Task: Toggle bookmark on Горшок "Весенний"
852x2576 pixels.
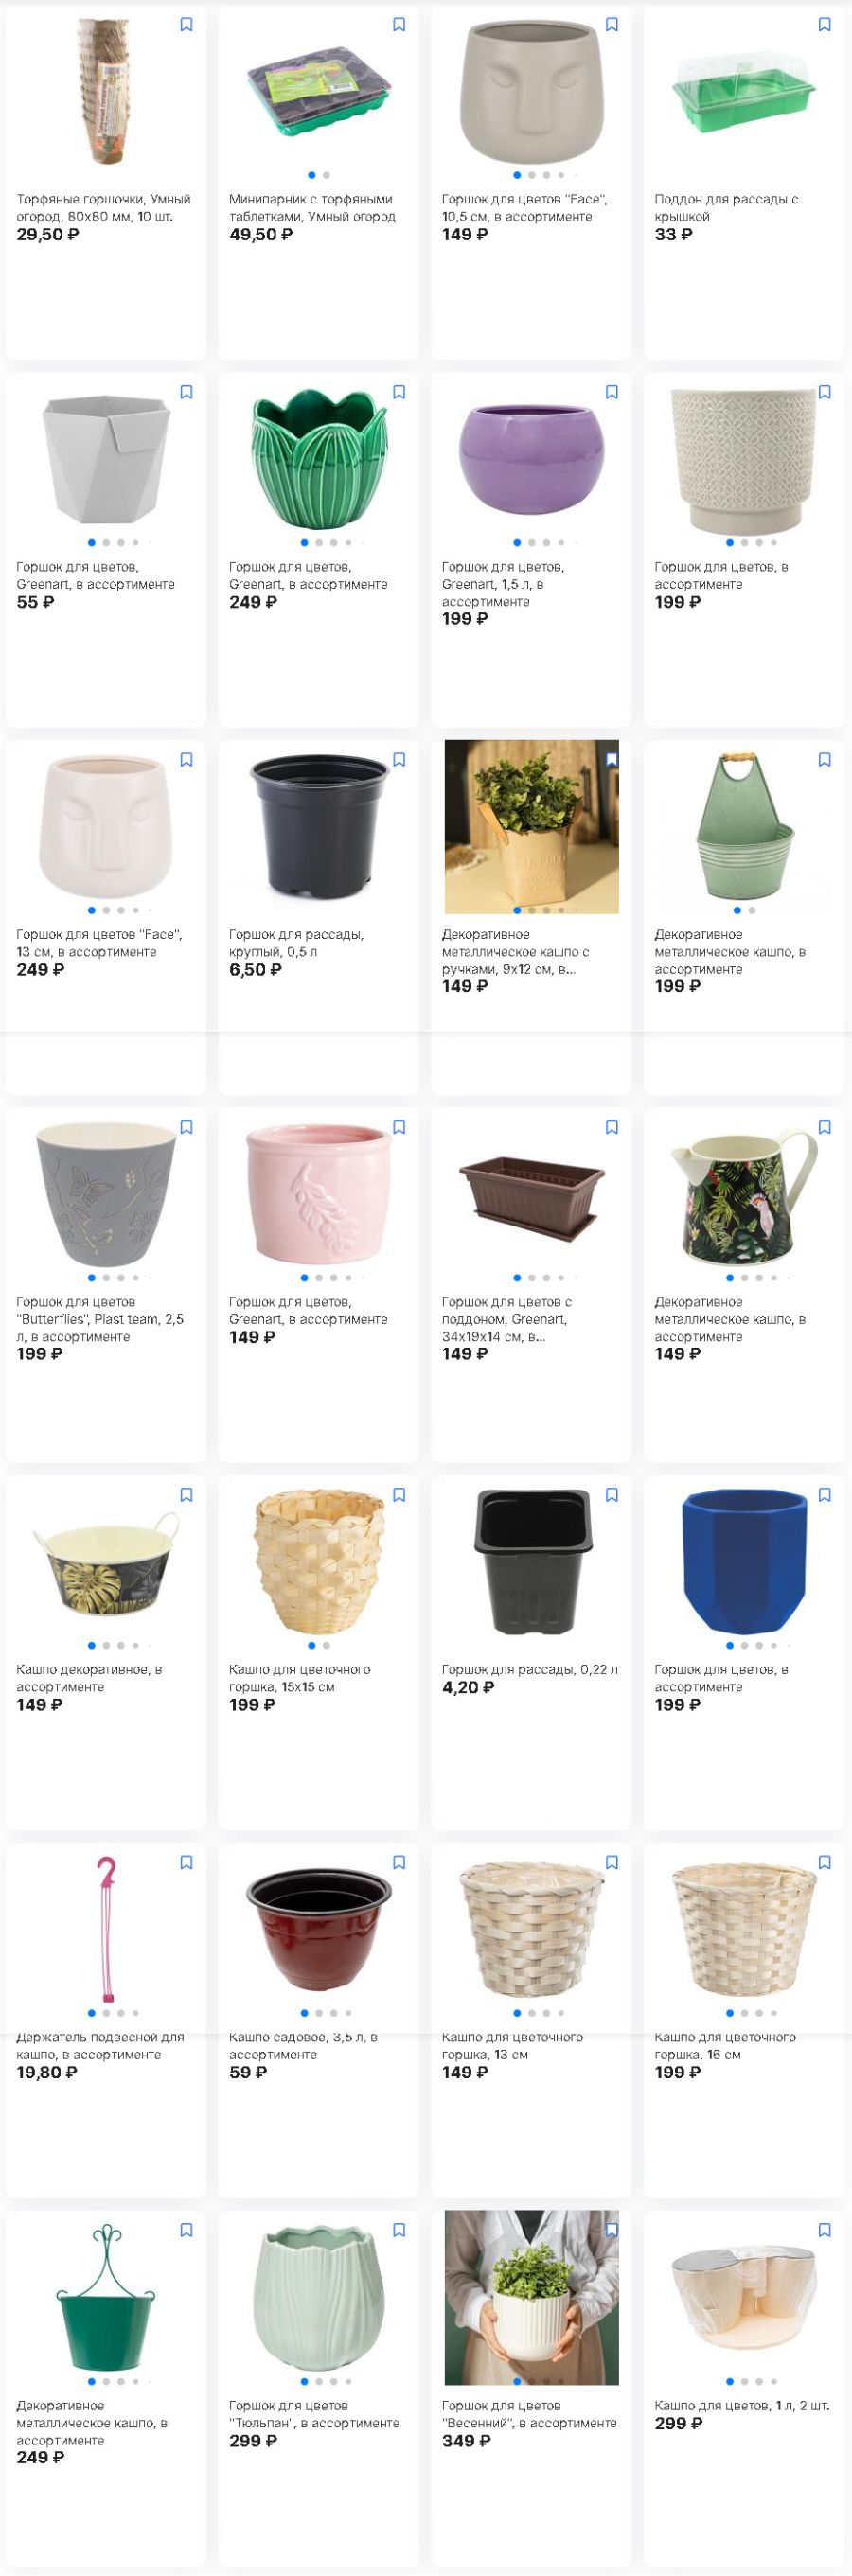Action: coord(612,2231)
